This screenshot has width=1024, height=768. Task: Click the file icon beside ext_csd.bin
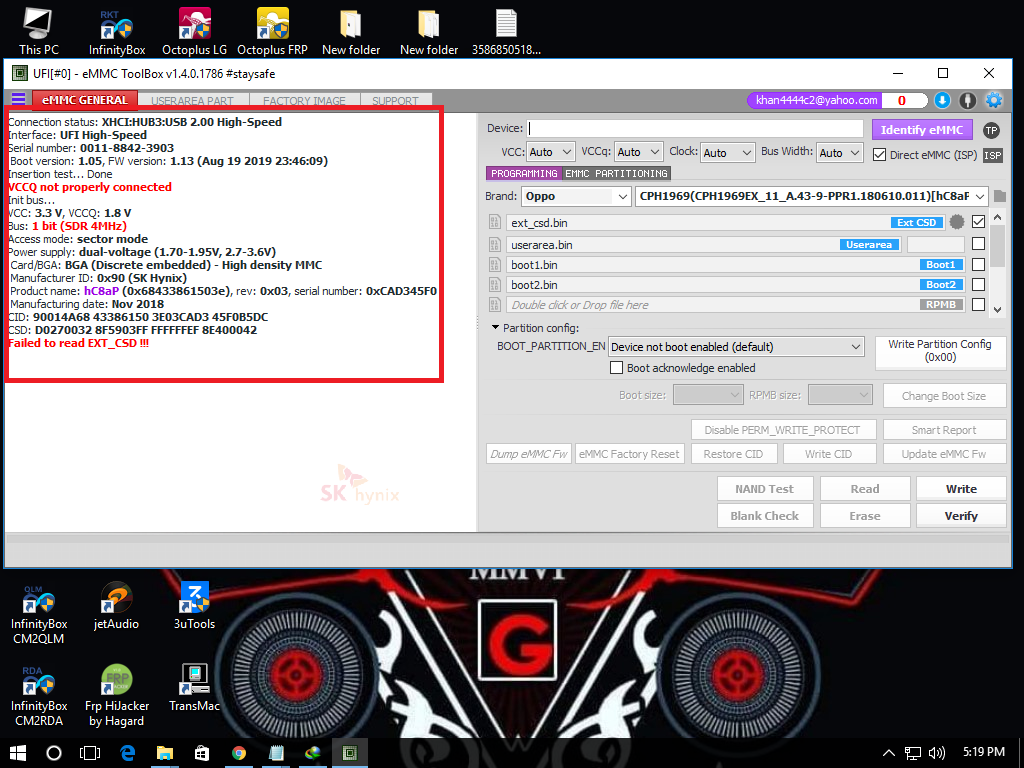(x=494, y=223)
